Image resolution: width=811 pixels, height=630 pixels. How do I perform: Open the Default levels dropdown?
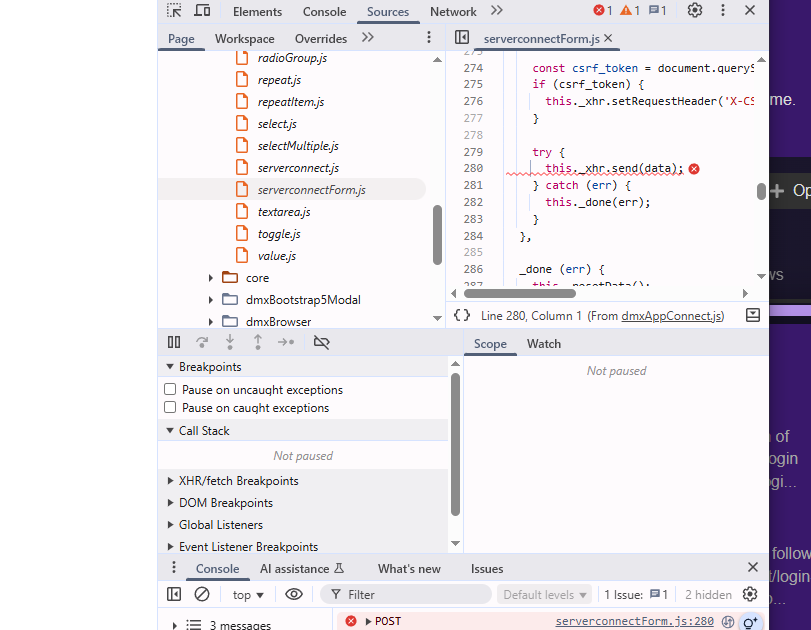pos(545,595)
